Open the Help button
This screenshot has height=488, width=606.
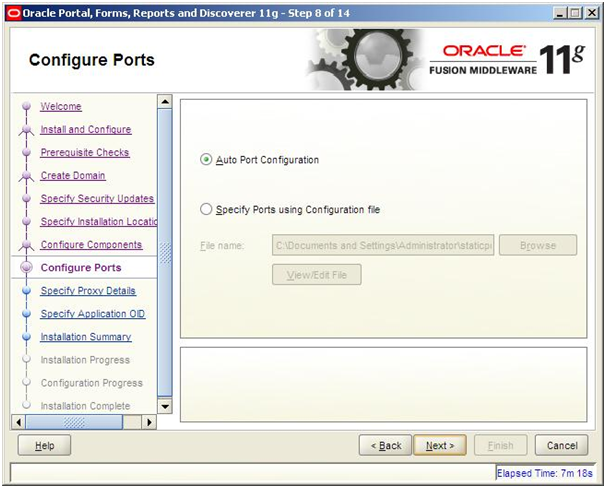(44, 445)
